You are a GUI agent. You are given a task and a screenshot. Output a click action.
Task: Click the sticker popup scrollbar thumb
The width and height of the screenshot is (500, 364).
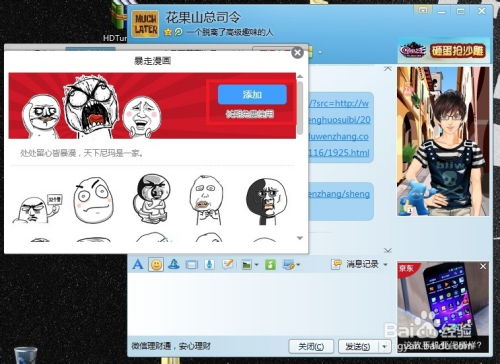pyautogui.click(x=300, y=108)
